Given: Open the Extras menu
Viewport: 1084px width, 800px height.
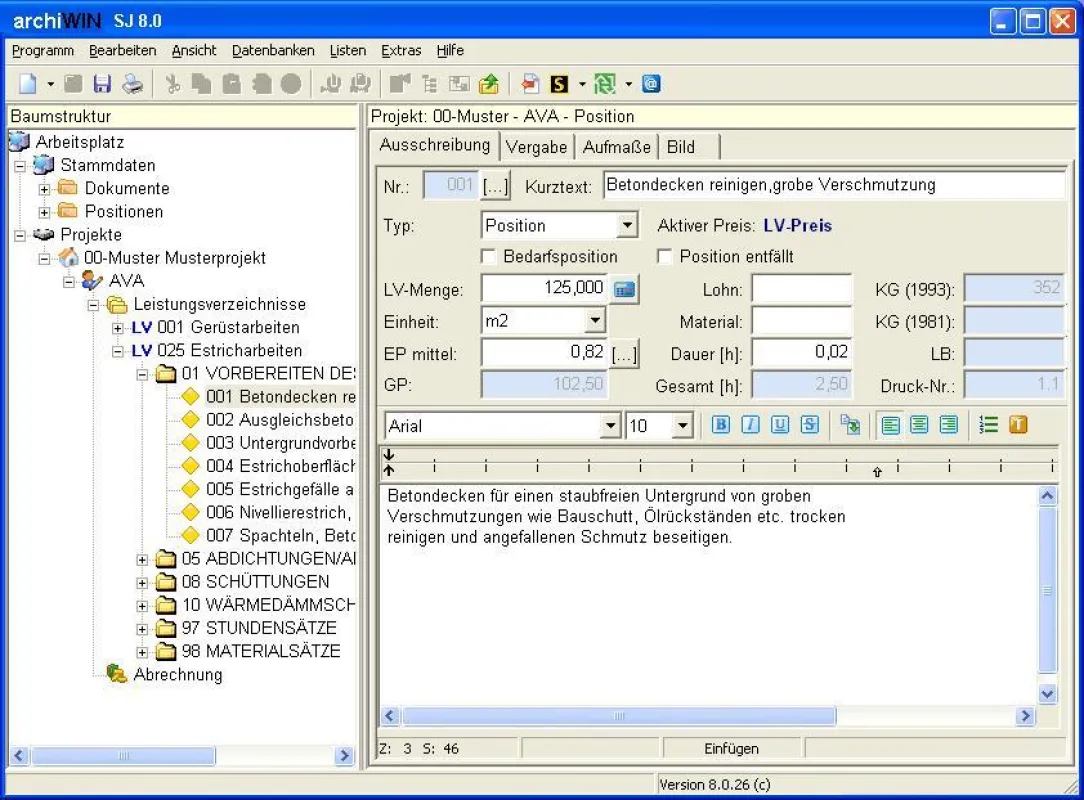Looking at the screenshot, I should pyautogui.click(x=401, y=50).
